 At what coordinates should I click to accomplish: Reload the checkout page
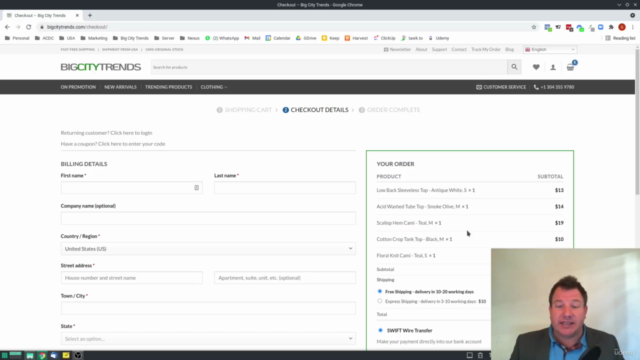point(29,27)
